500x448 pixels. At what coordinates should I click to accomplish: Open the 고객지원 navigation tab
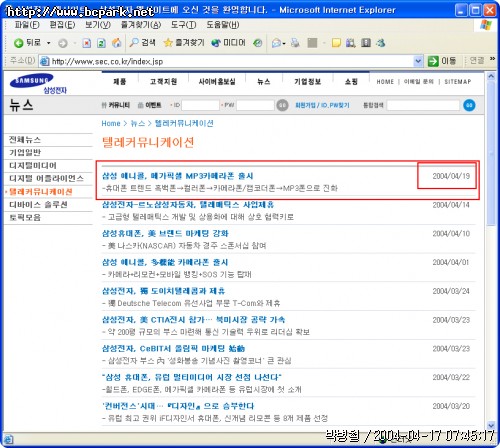pyautogui.click(x=163, y=81)
